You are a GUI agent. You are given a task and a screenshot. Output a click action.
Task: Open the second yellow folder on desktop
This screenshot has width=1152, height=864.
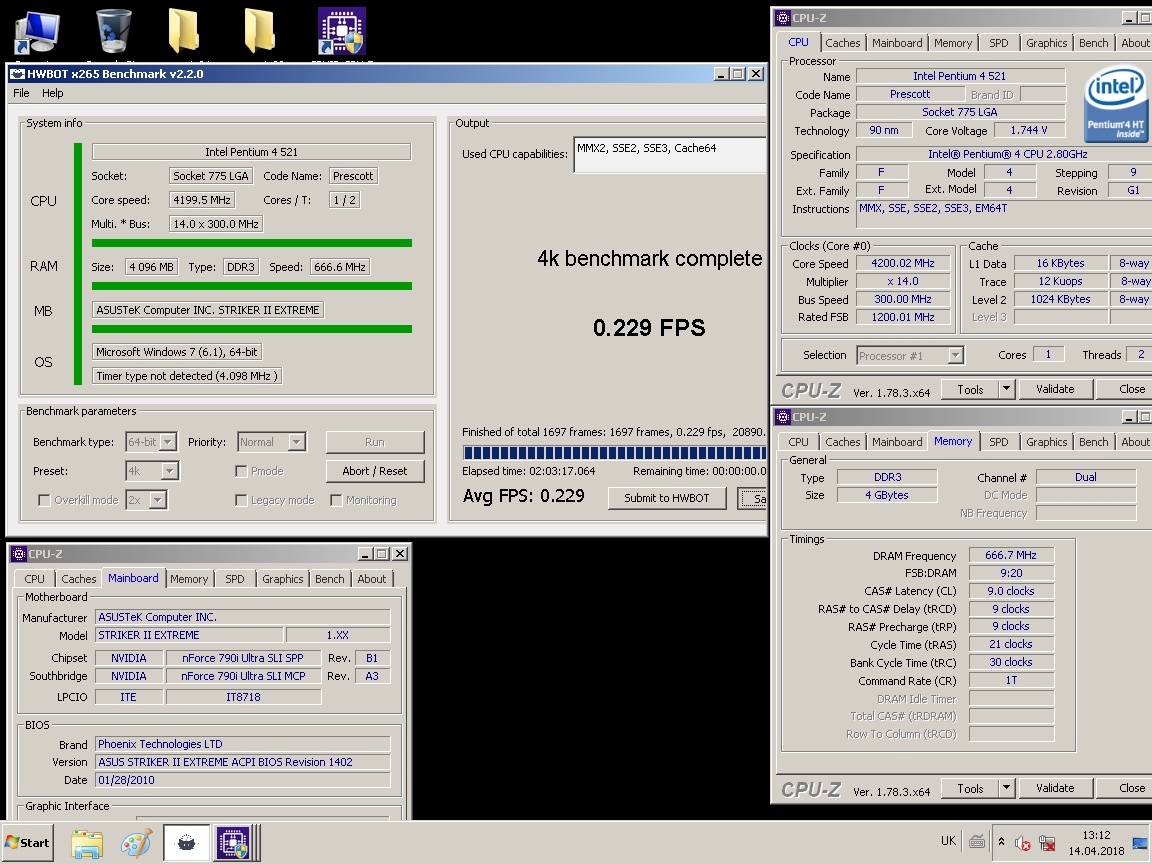pos(260,31)
